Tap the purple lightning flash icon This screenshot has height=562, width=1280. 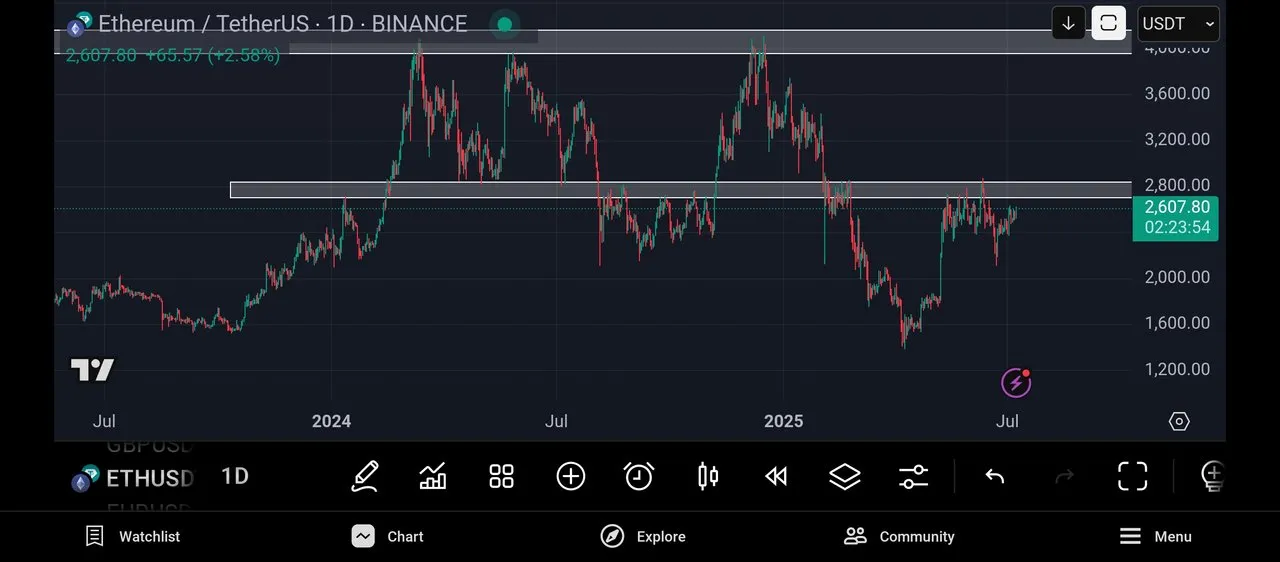[1015, 382]
